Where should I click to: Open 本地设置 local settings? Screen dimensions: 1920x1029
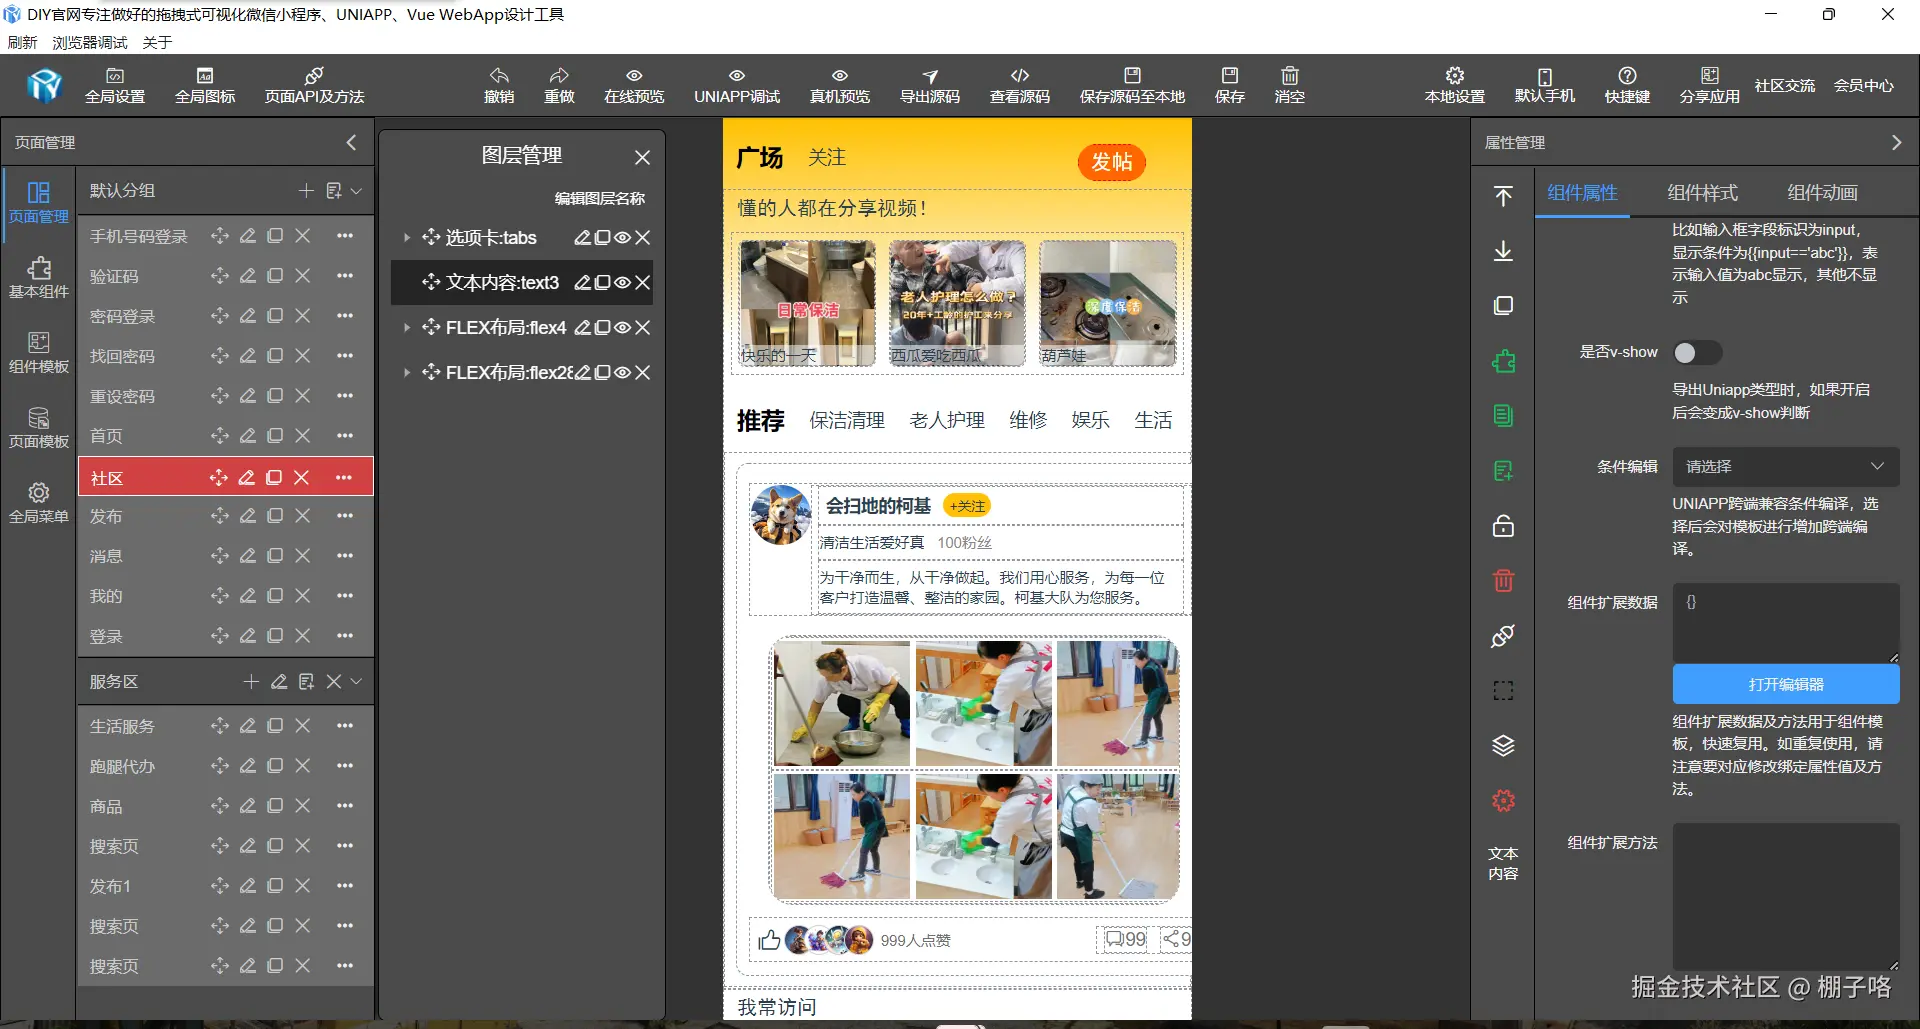[1455, 85]
